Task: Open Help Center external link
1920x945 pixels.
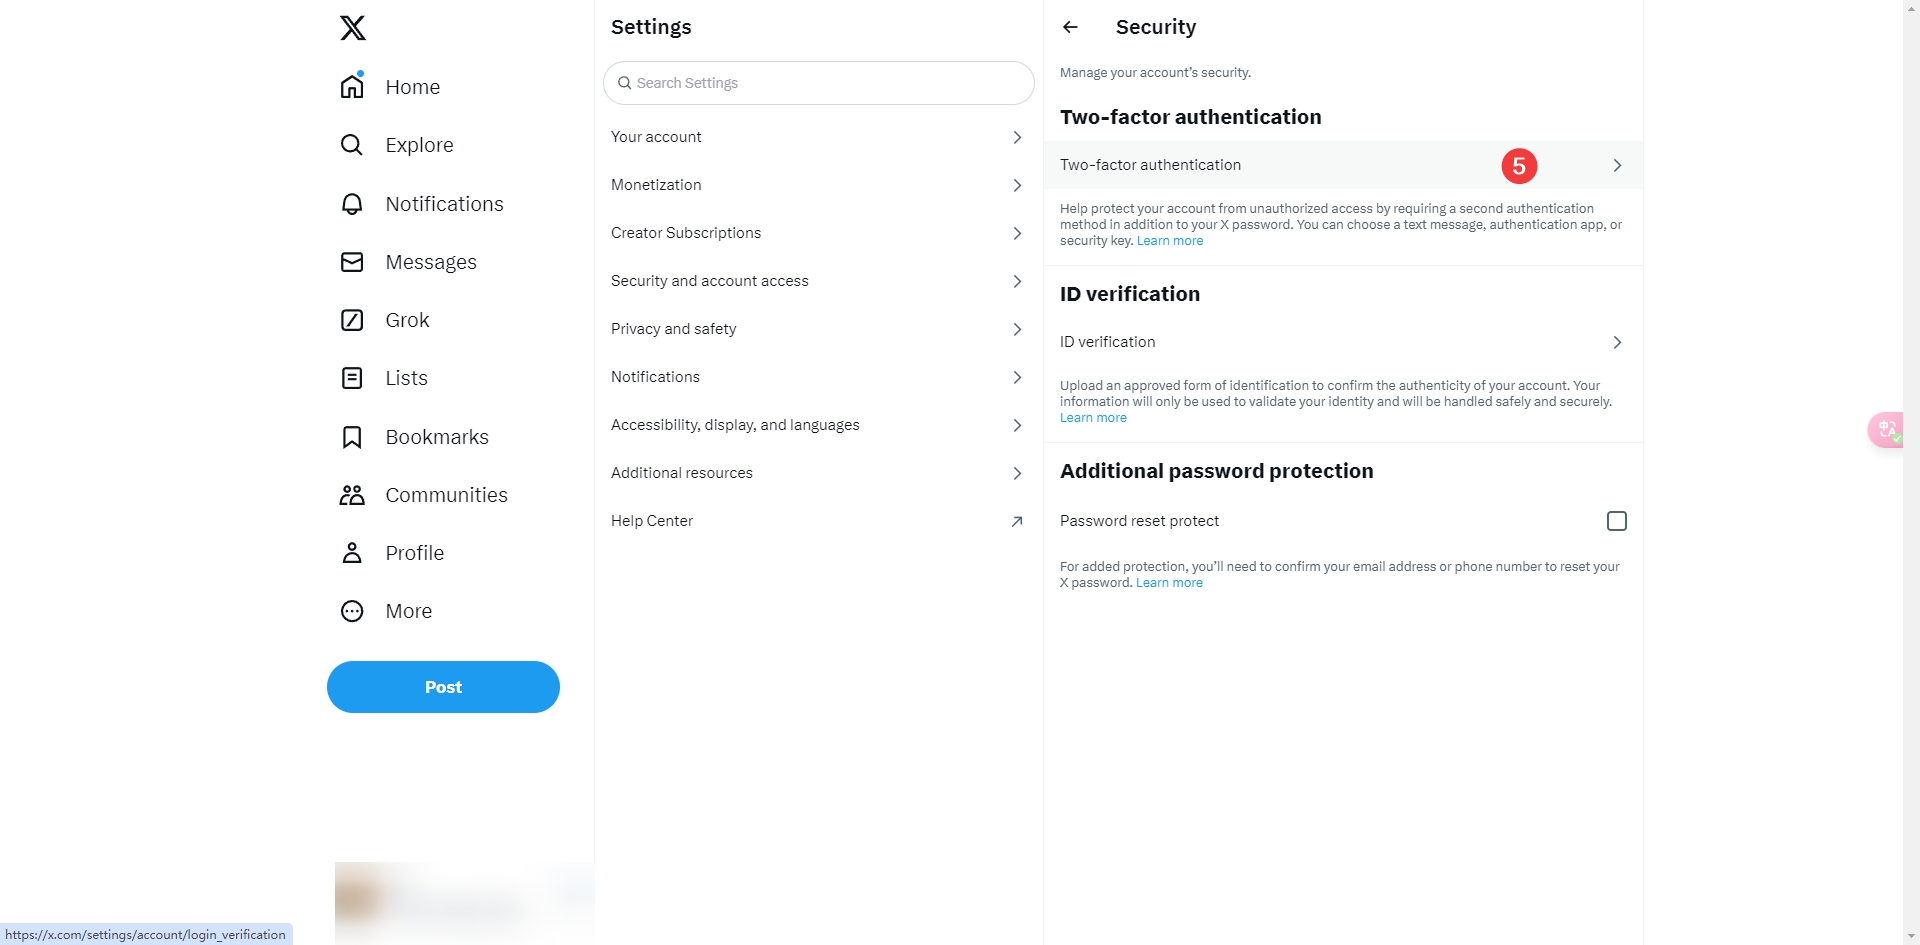Action: click(x=1016, y=521)
